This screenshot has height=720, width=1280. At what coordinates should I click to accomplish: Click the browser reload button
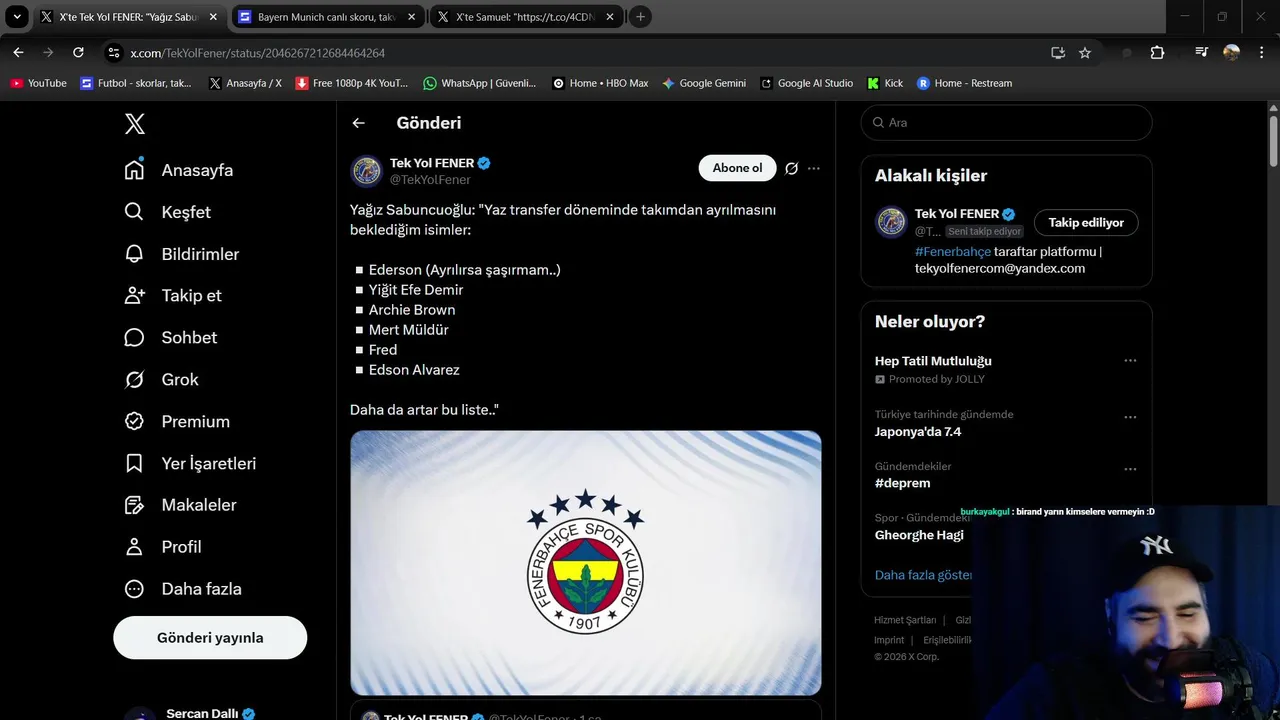pyautogui.click(x=78, y=53)
